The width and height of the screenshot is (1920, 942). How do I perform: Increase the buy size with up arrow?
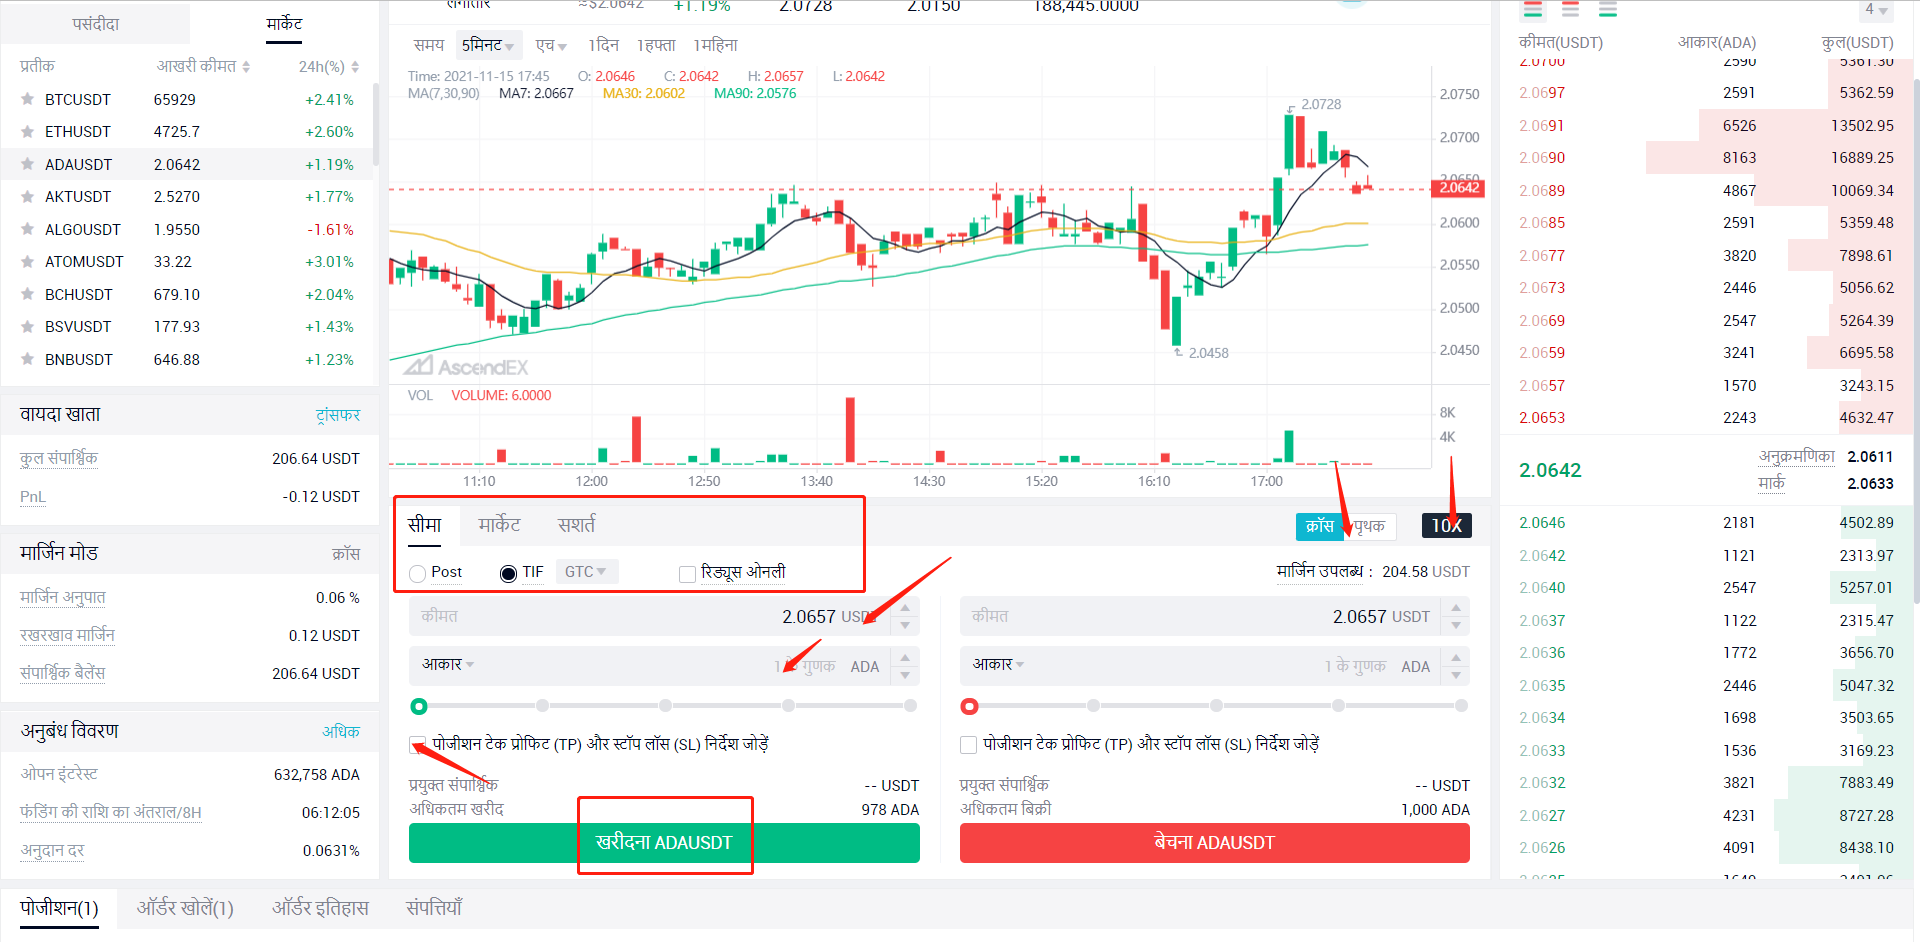point(905,657)
